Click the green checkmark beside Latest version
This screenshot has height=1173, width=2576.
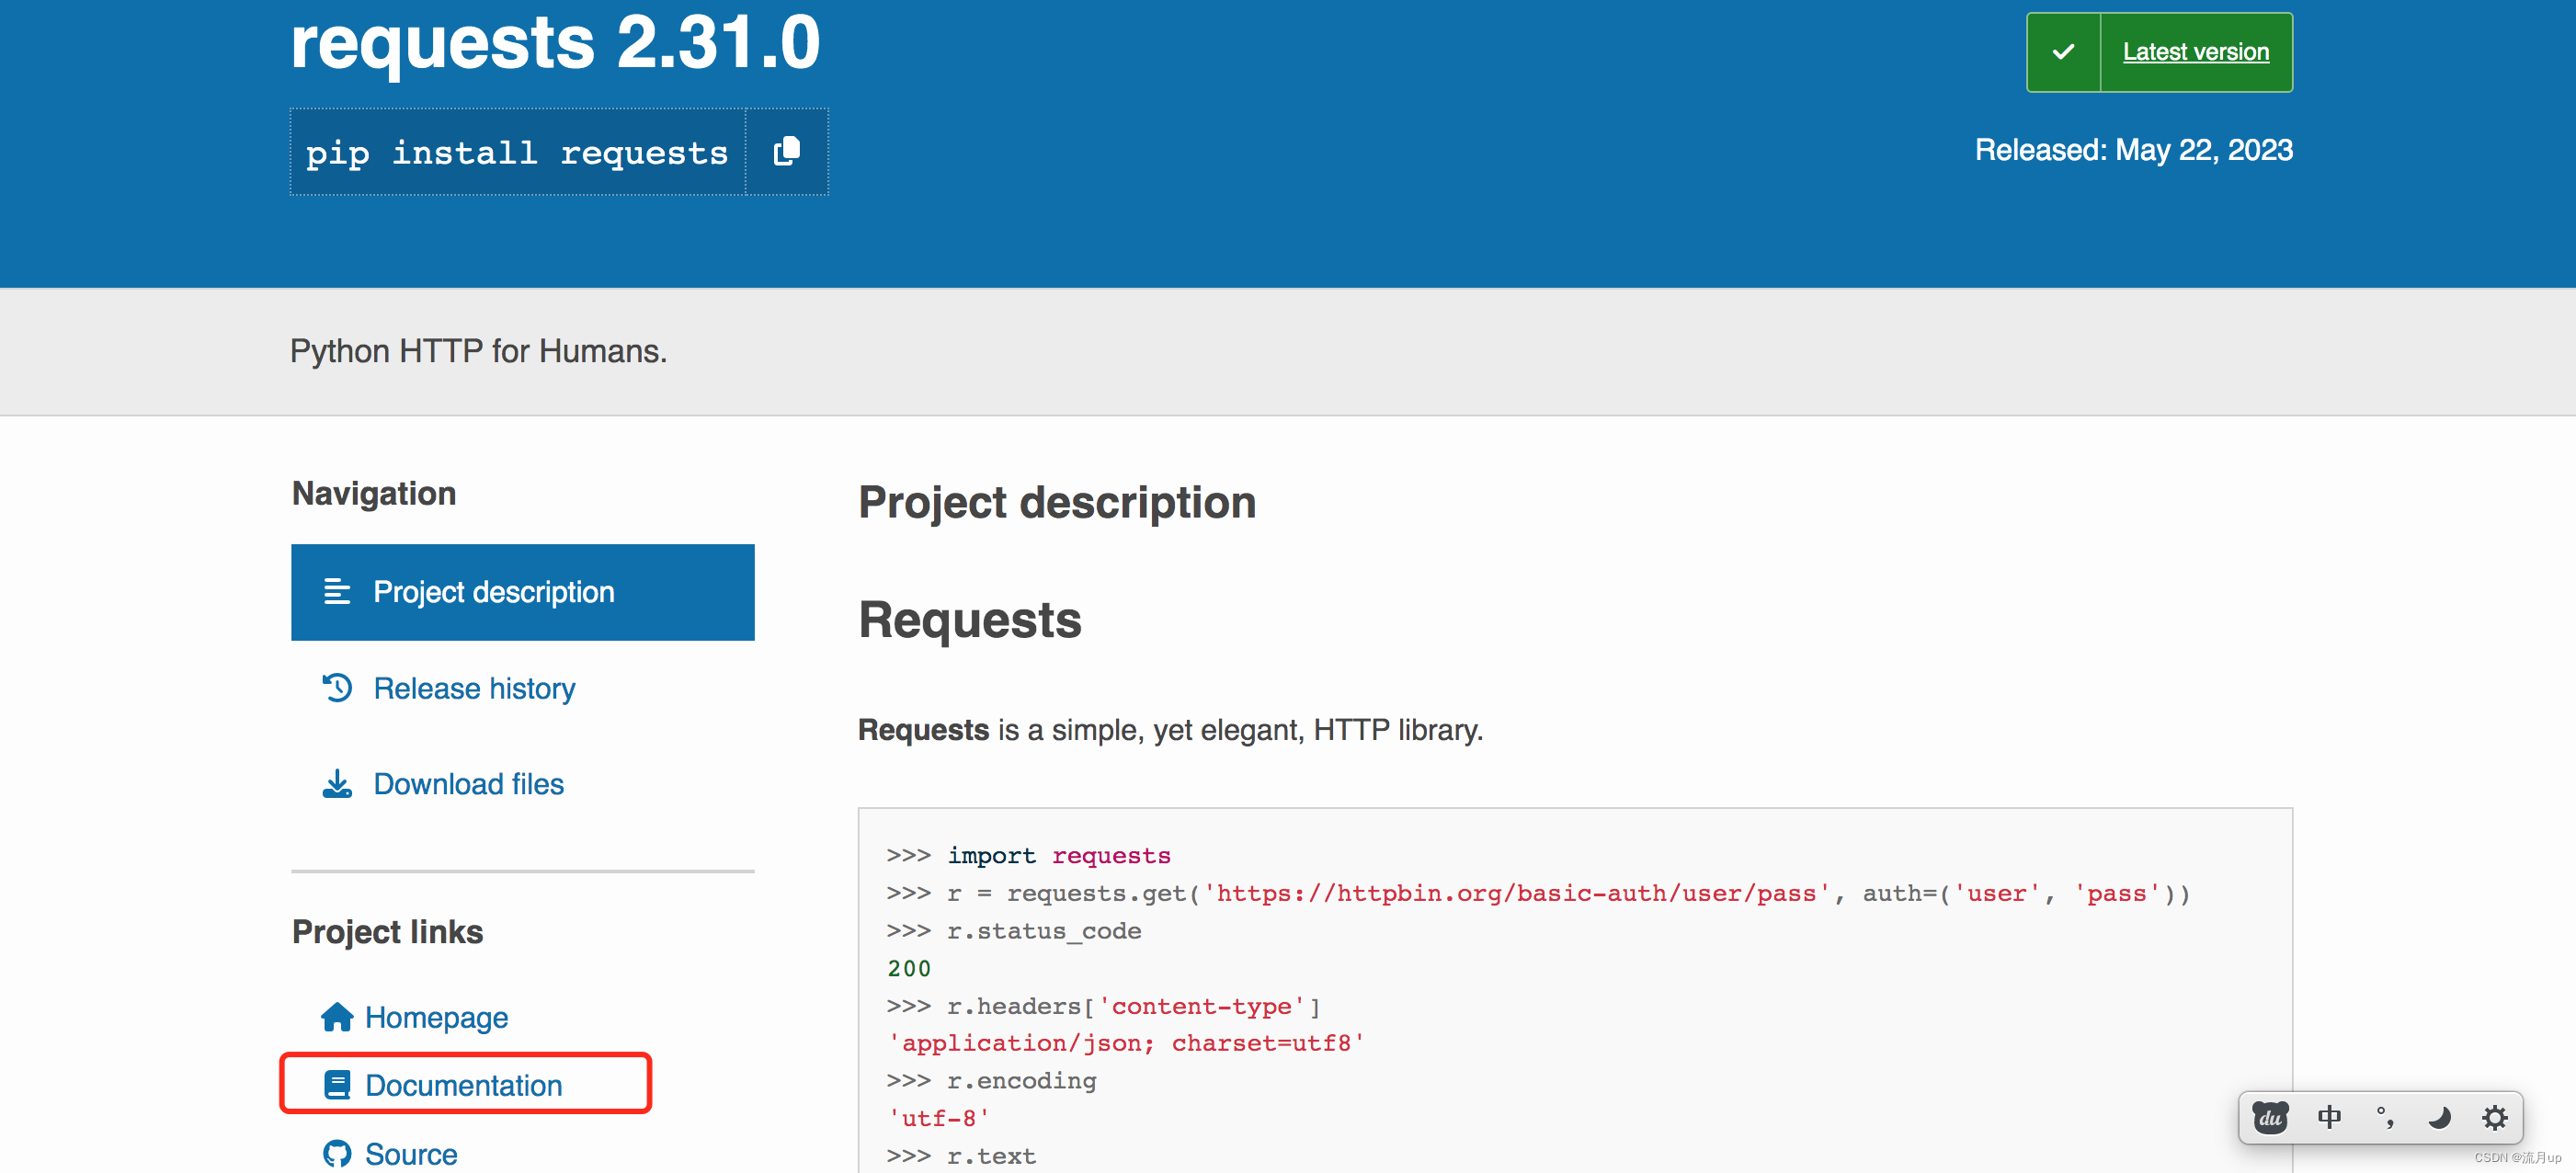coord(2063,52)
